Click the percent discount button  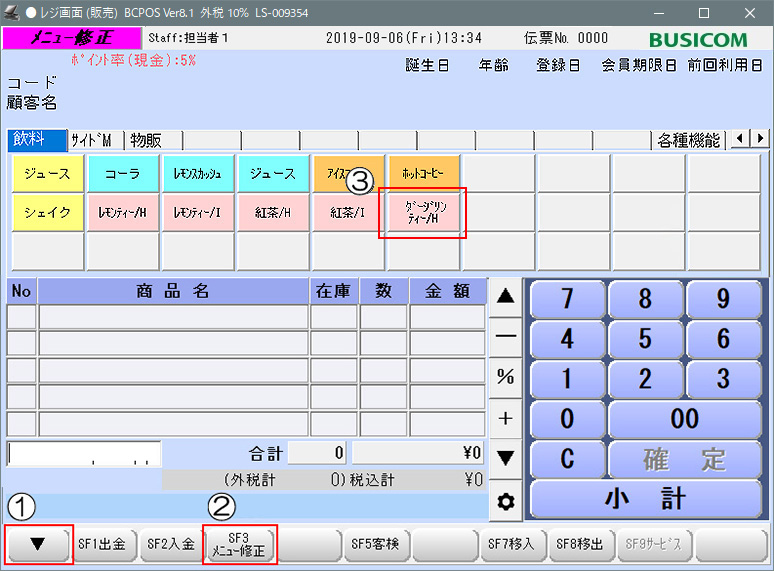click(506, 377)
